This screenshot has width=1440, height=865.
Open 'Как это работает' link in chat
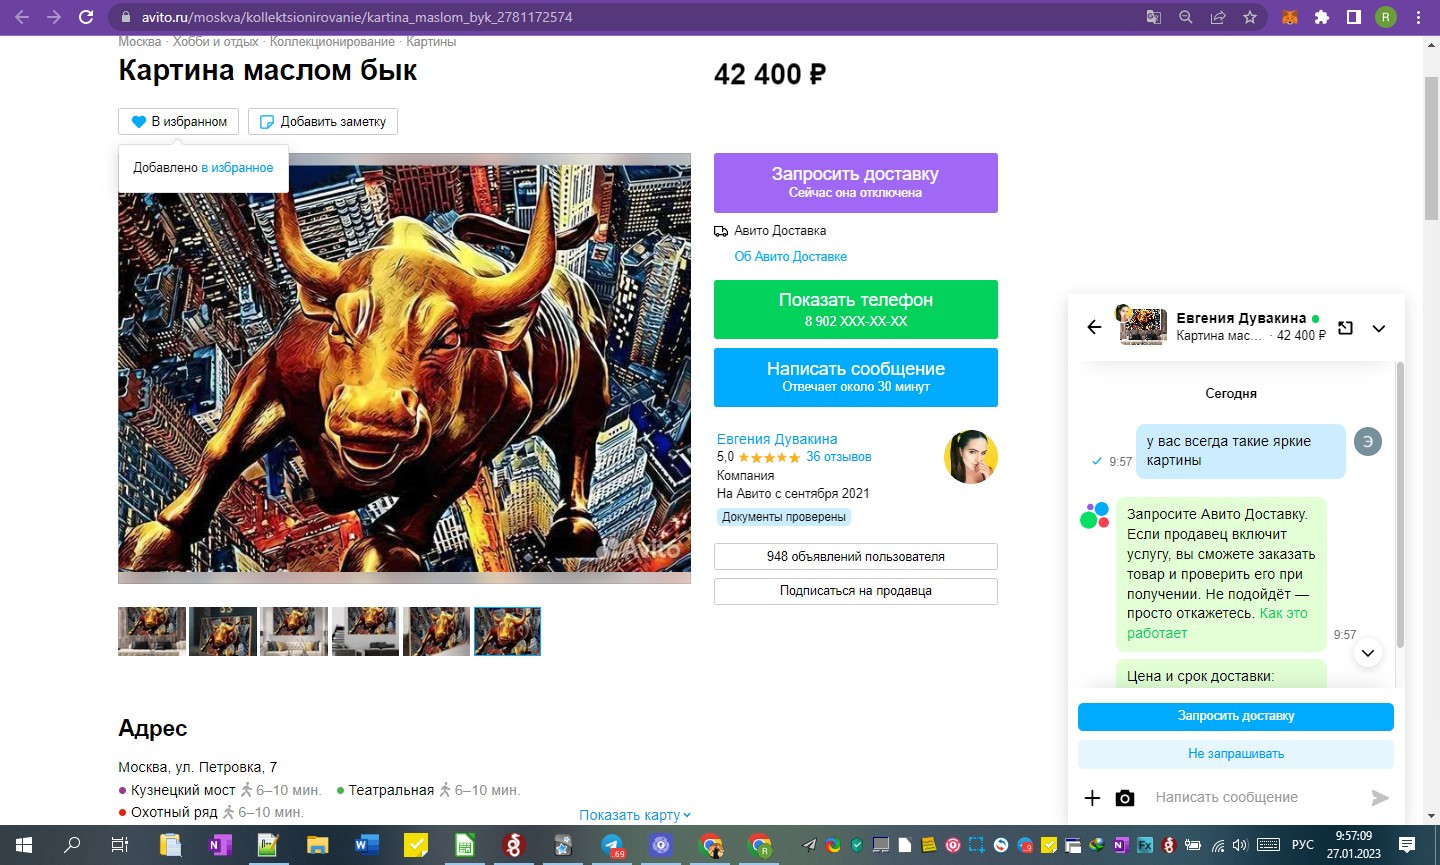[1217, 623]
